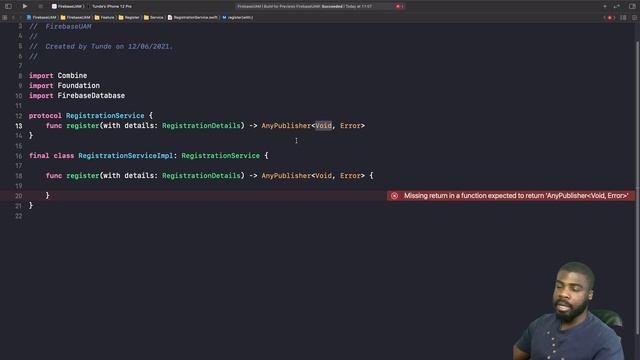The image size is (640, 360).
Task: Select Feature folder in the jump bar
Action: point(104,18)
